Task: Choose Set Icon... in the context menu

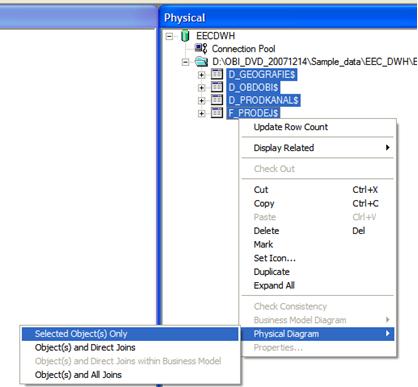Action: coord(318,258)
